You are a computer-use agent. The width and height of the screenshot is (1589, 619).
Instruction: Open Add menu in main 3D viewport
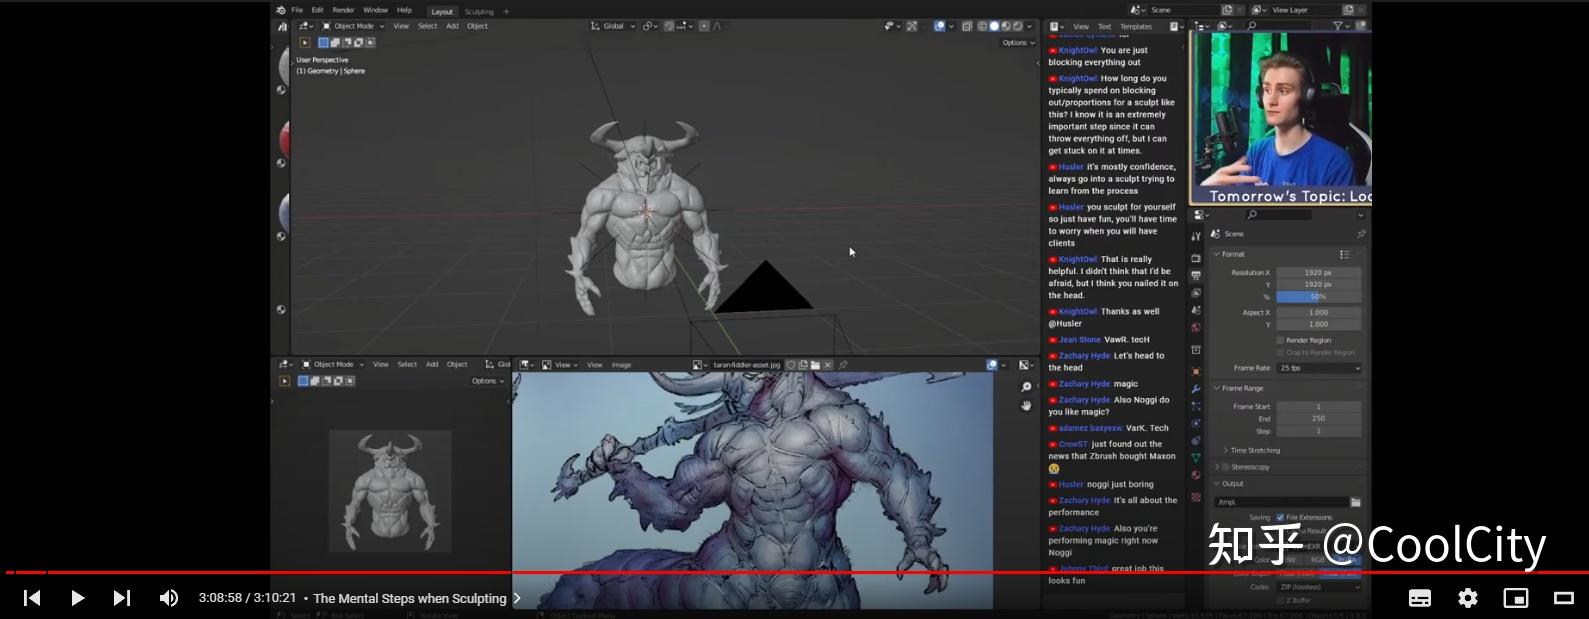point(452,26)
